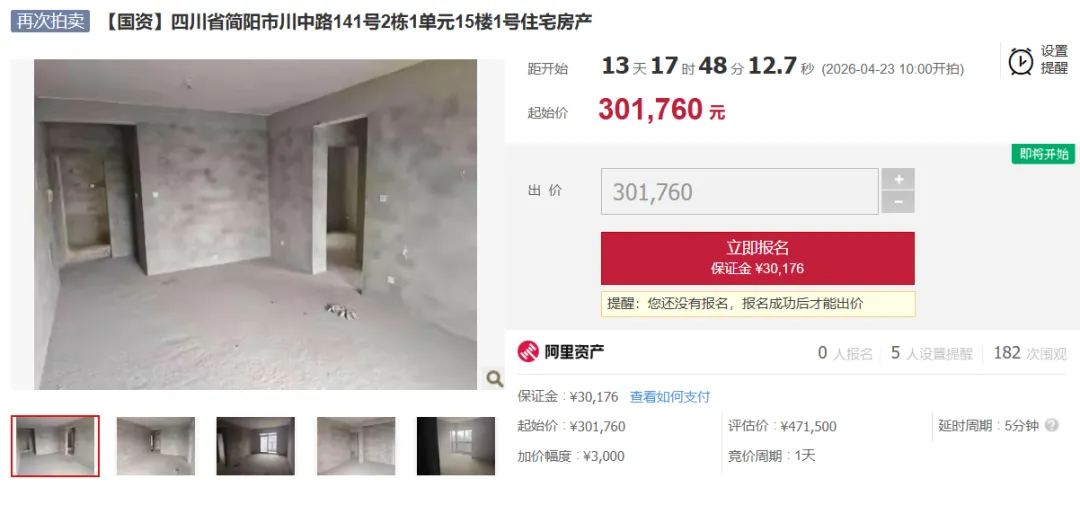The image size is (1080, 514).
Task: Select the fifth dark thumbnail
Action: 455,446
